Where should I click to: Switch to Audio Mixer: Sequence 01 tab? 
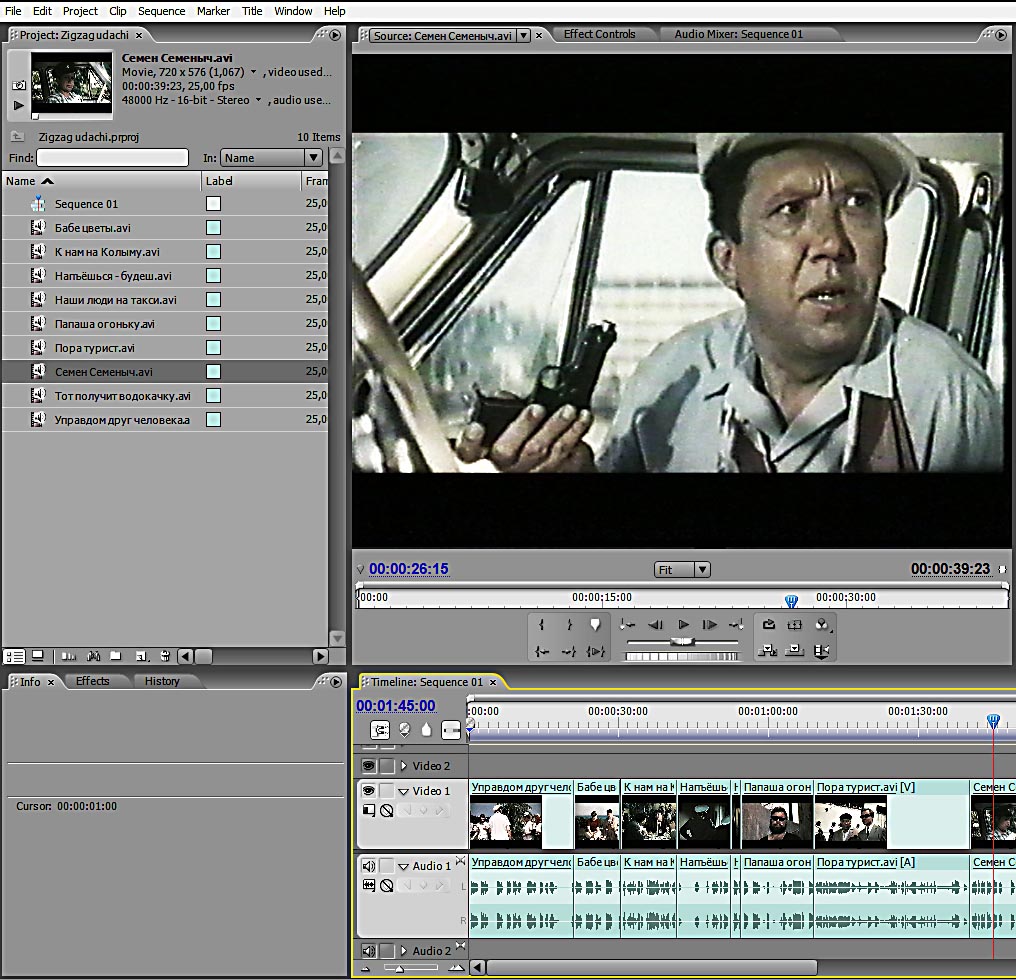[x=738, y=34]
